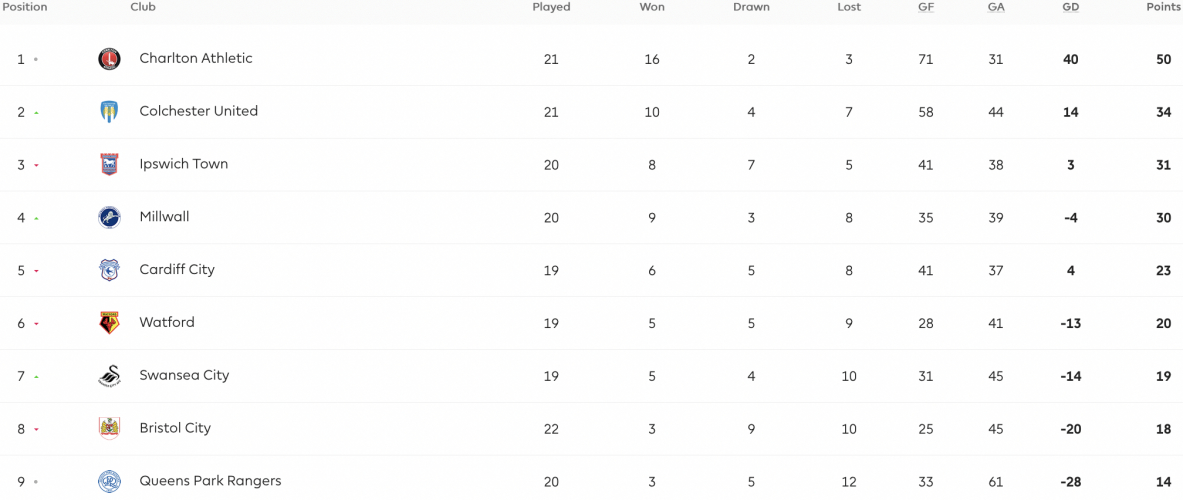
Task: Click the Bristol City club badge
Action: pos(109,429)
